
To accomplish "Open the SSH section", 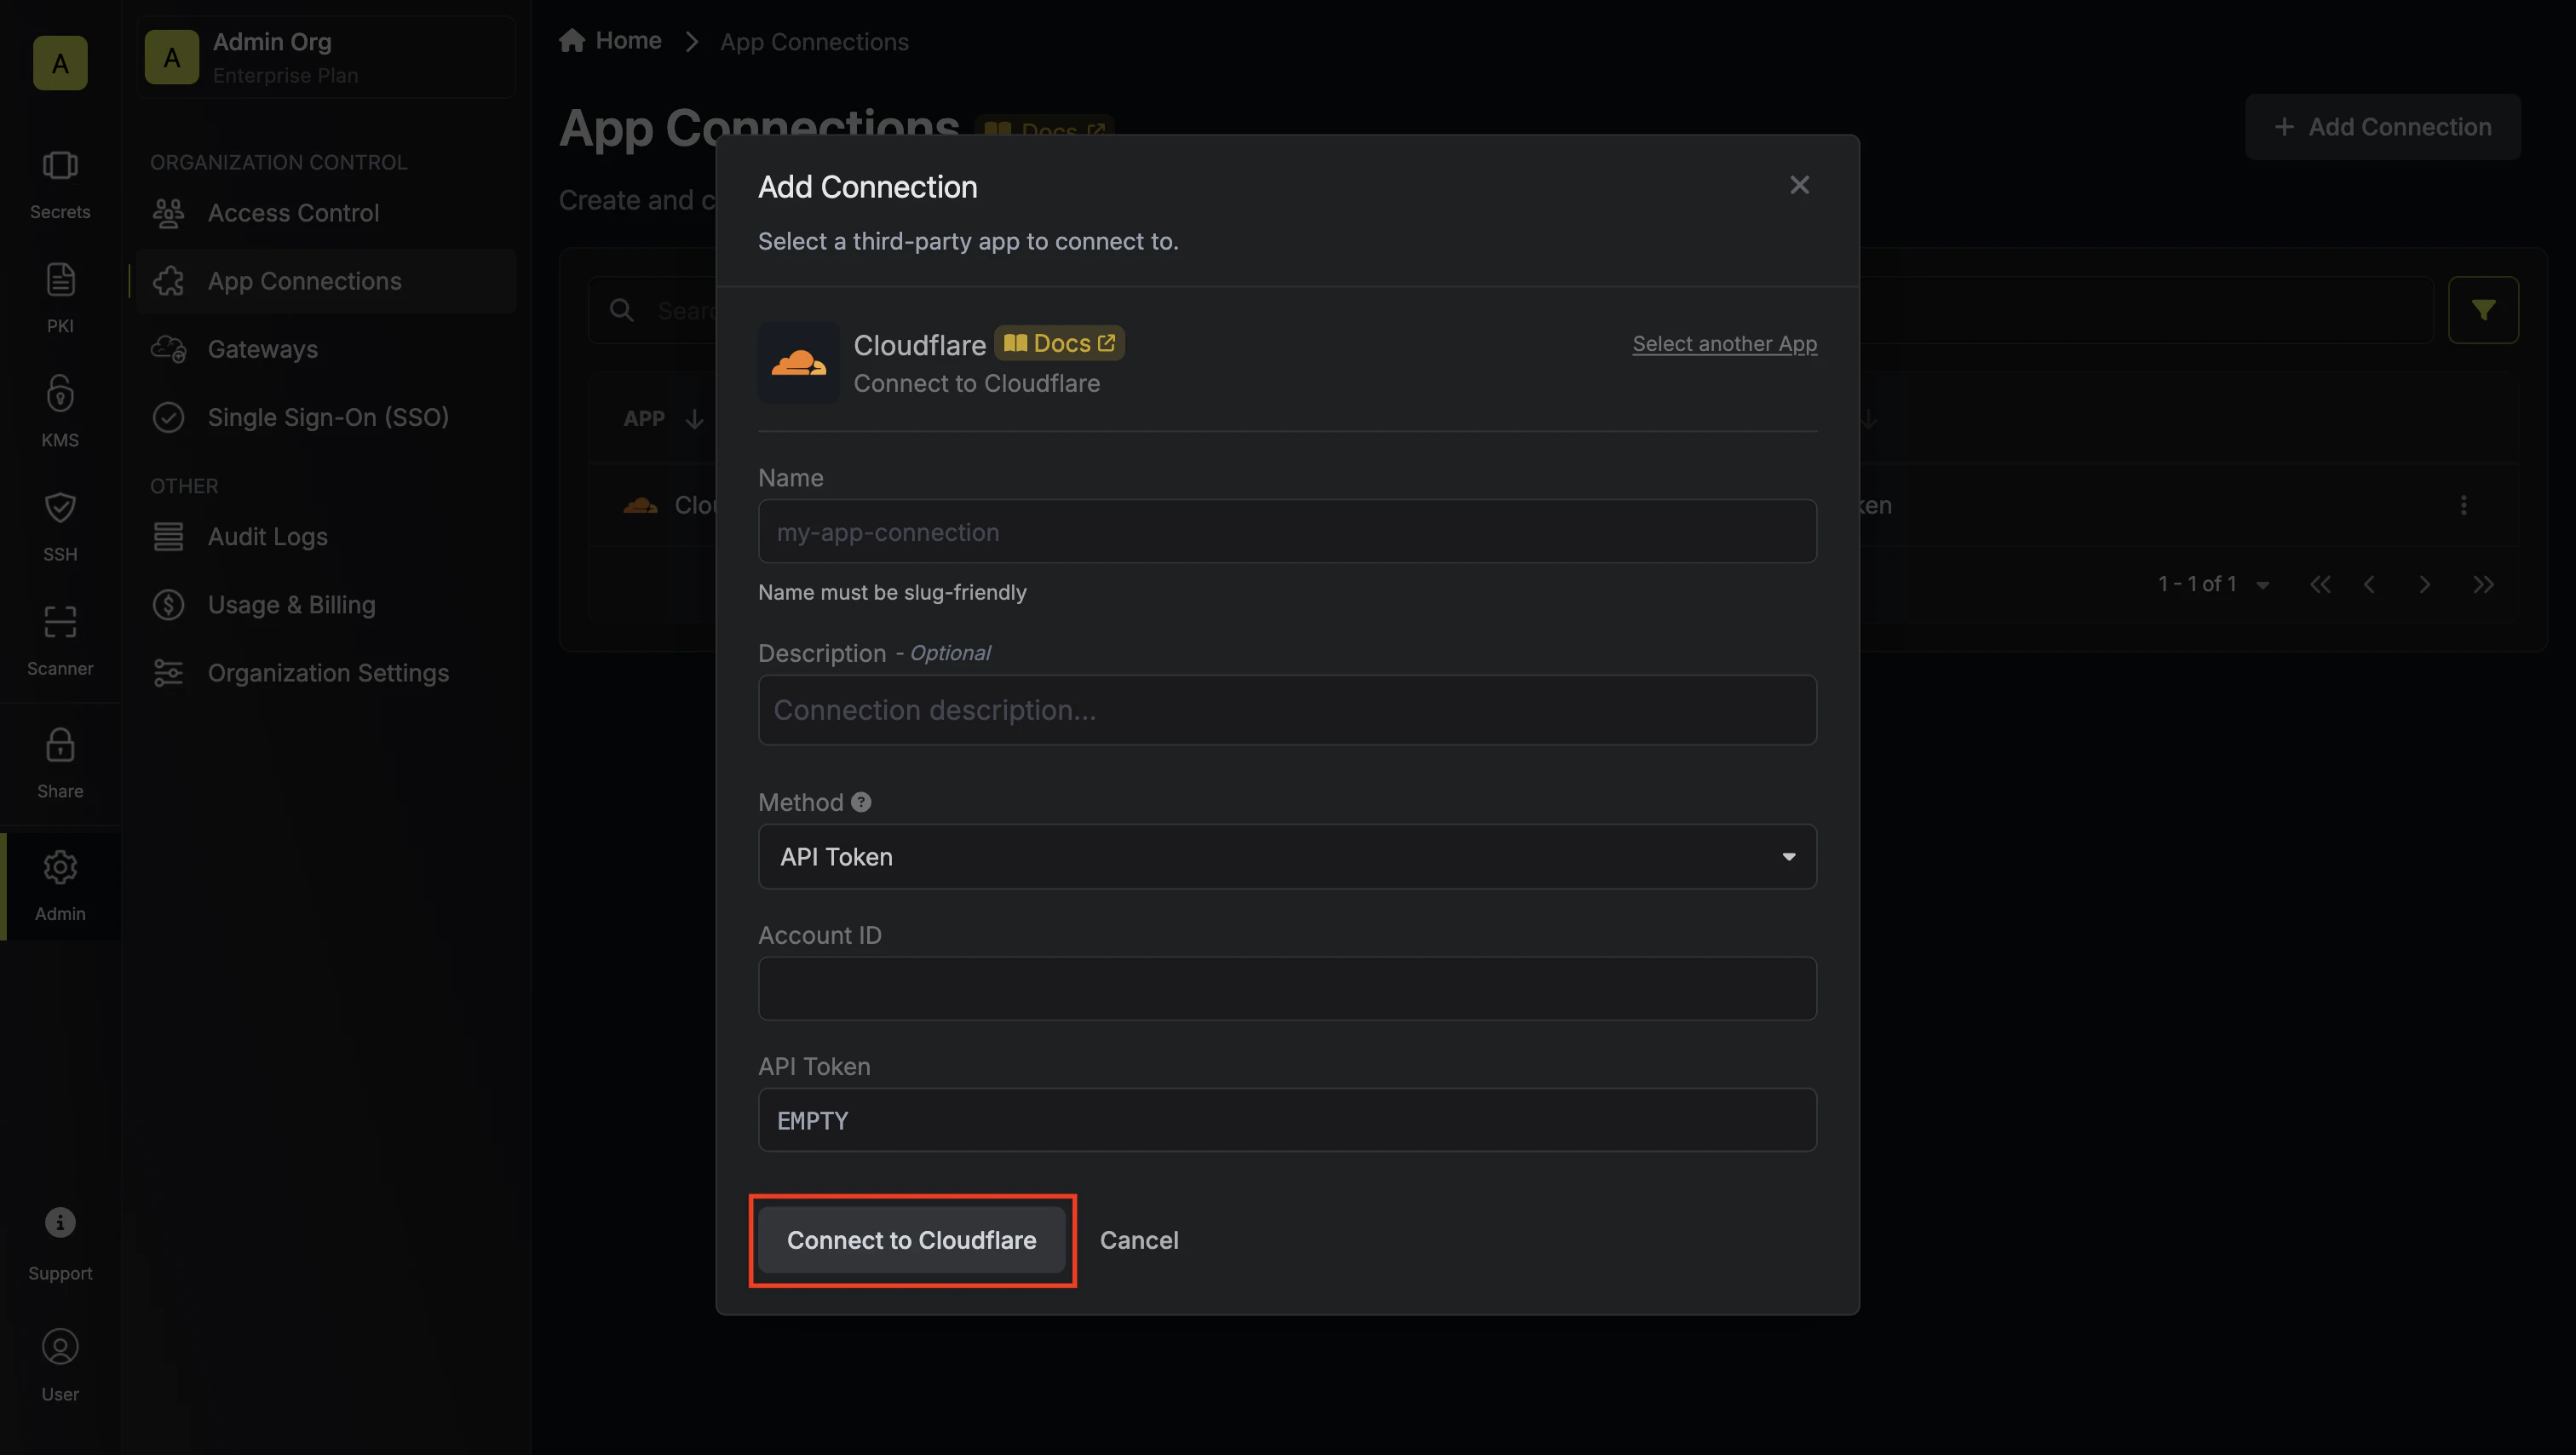I will point(60,527).
